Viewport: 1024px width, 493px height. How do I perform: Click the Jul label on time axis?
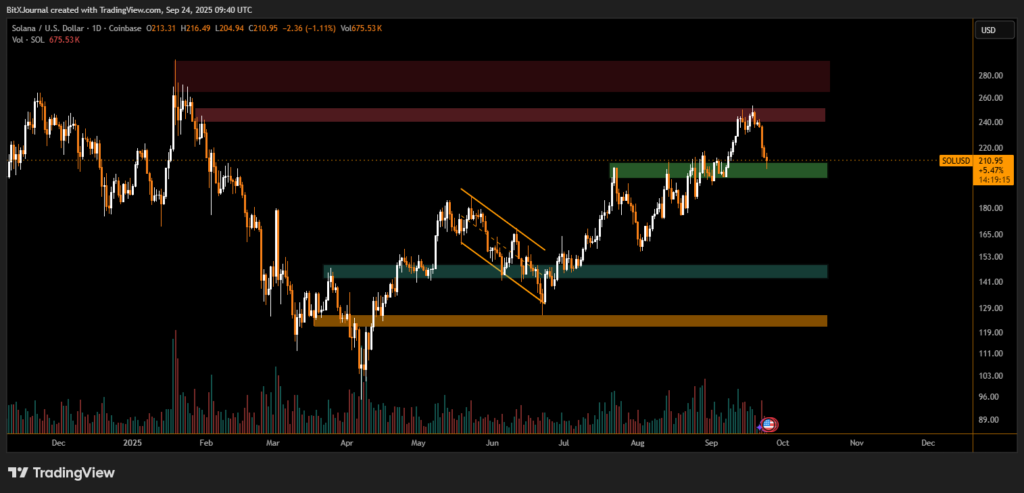(x=564, y=441)
